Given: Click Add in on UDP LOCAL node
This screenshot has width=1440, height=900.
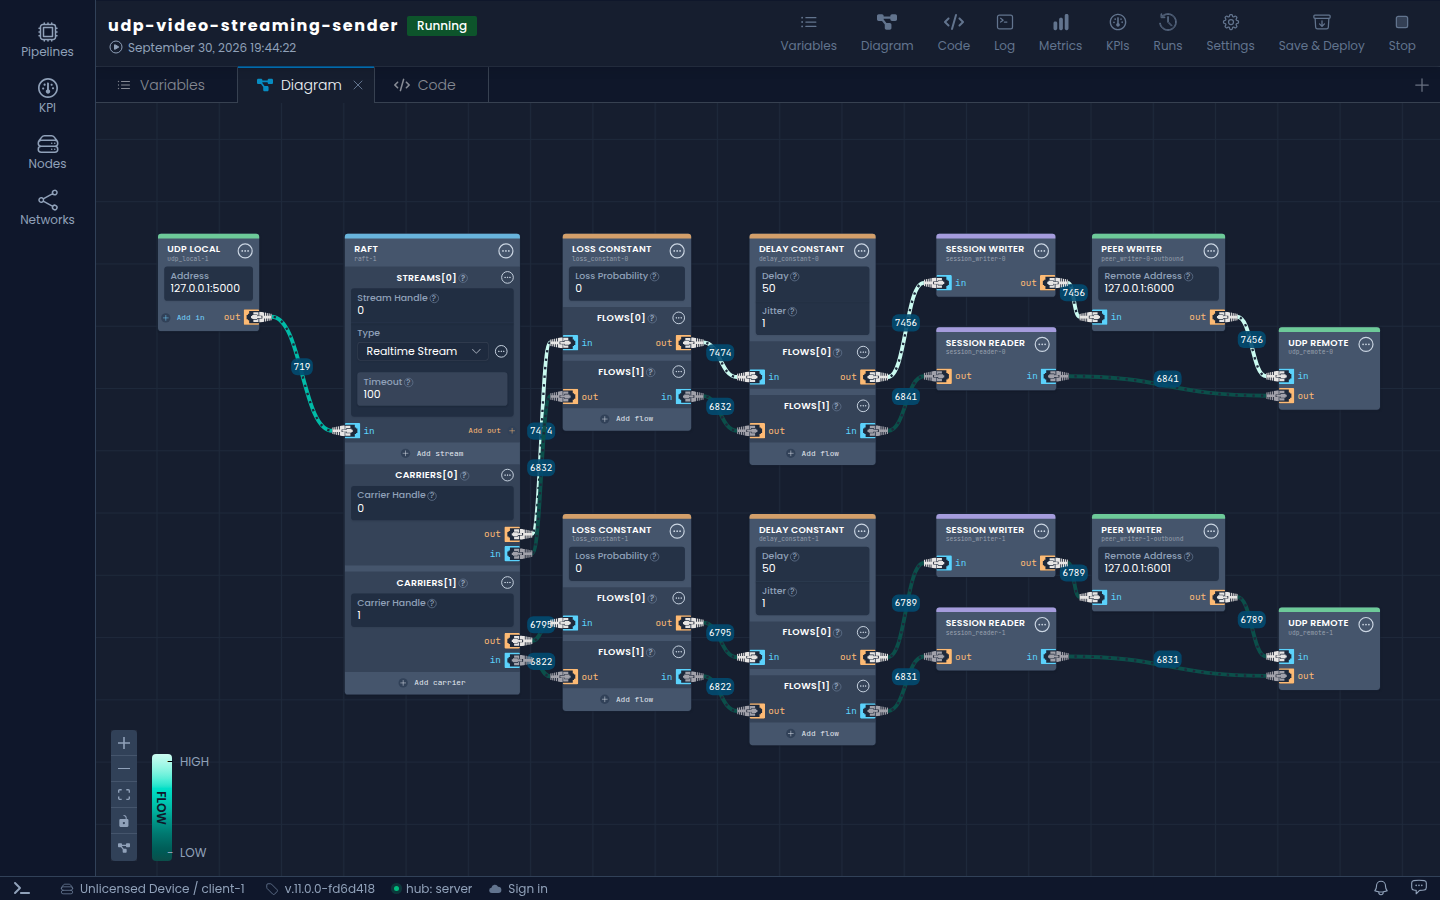Looking at the screenshot, I should [x=184, y=318].
